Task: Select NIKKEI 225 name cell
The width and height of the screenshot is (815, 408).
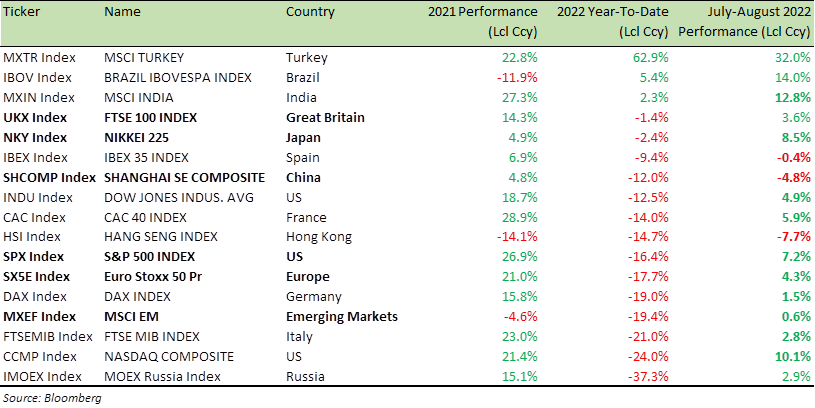Action: point(137,138)
